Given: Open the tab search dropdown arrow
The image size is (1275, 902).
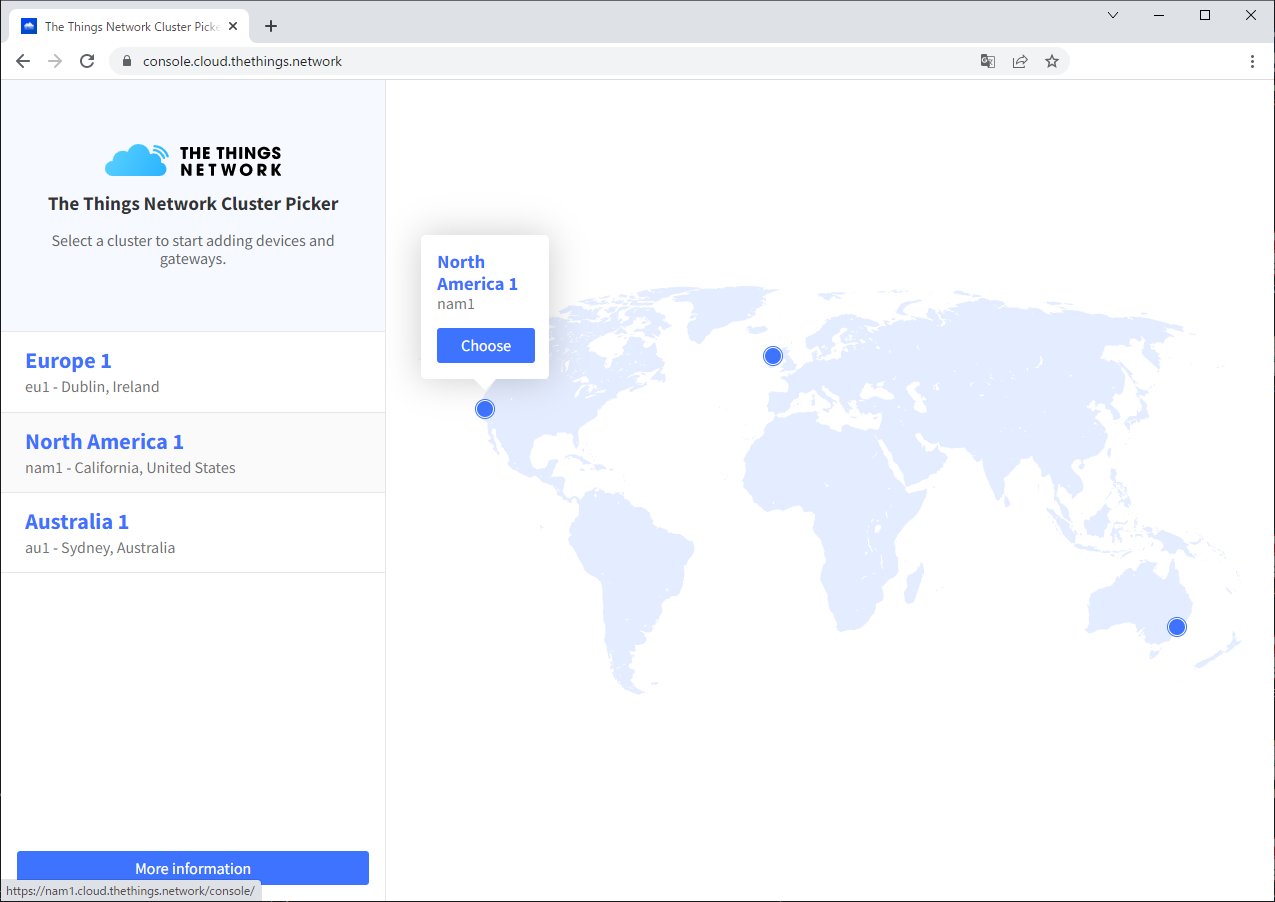Looking at the screenshot, I should coord(1113,15).
